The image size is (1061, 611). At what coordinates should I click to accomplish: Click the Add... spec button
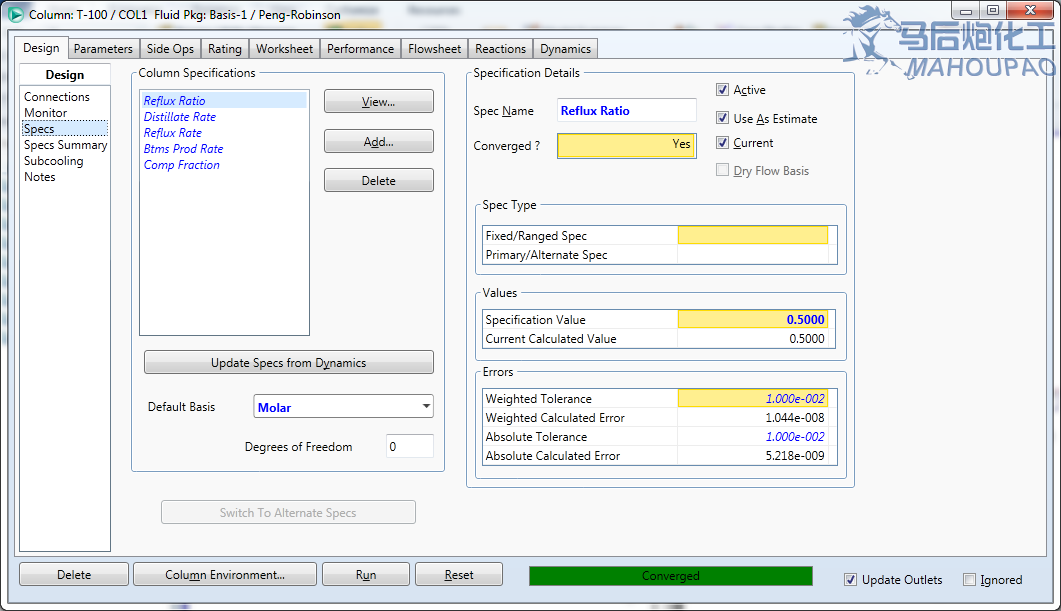(x=379, y=141)
